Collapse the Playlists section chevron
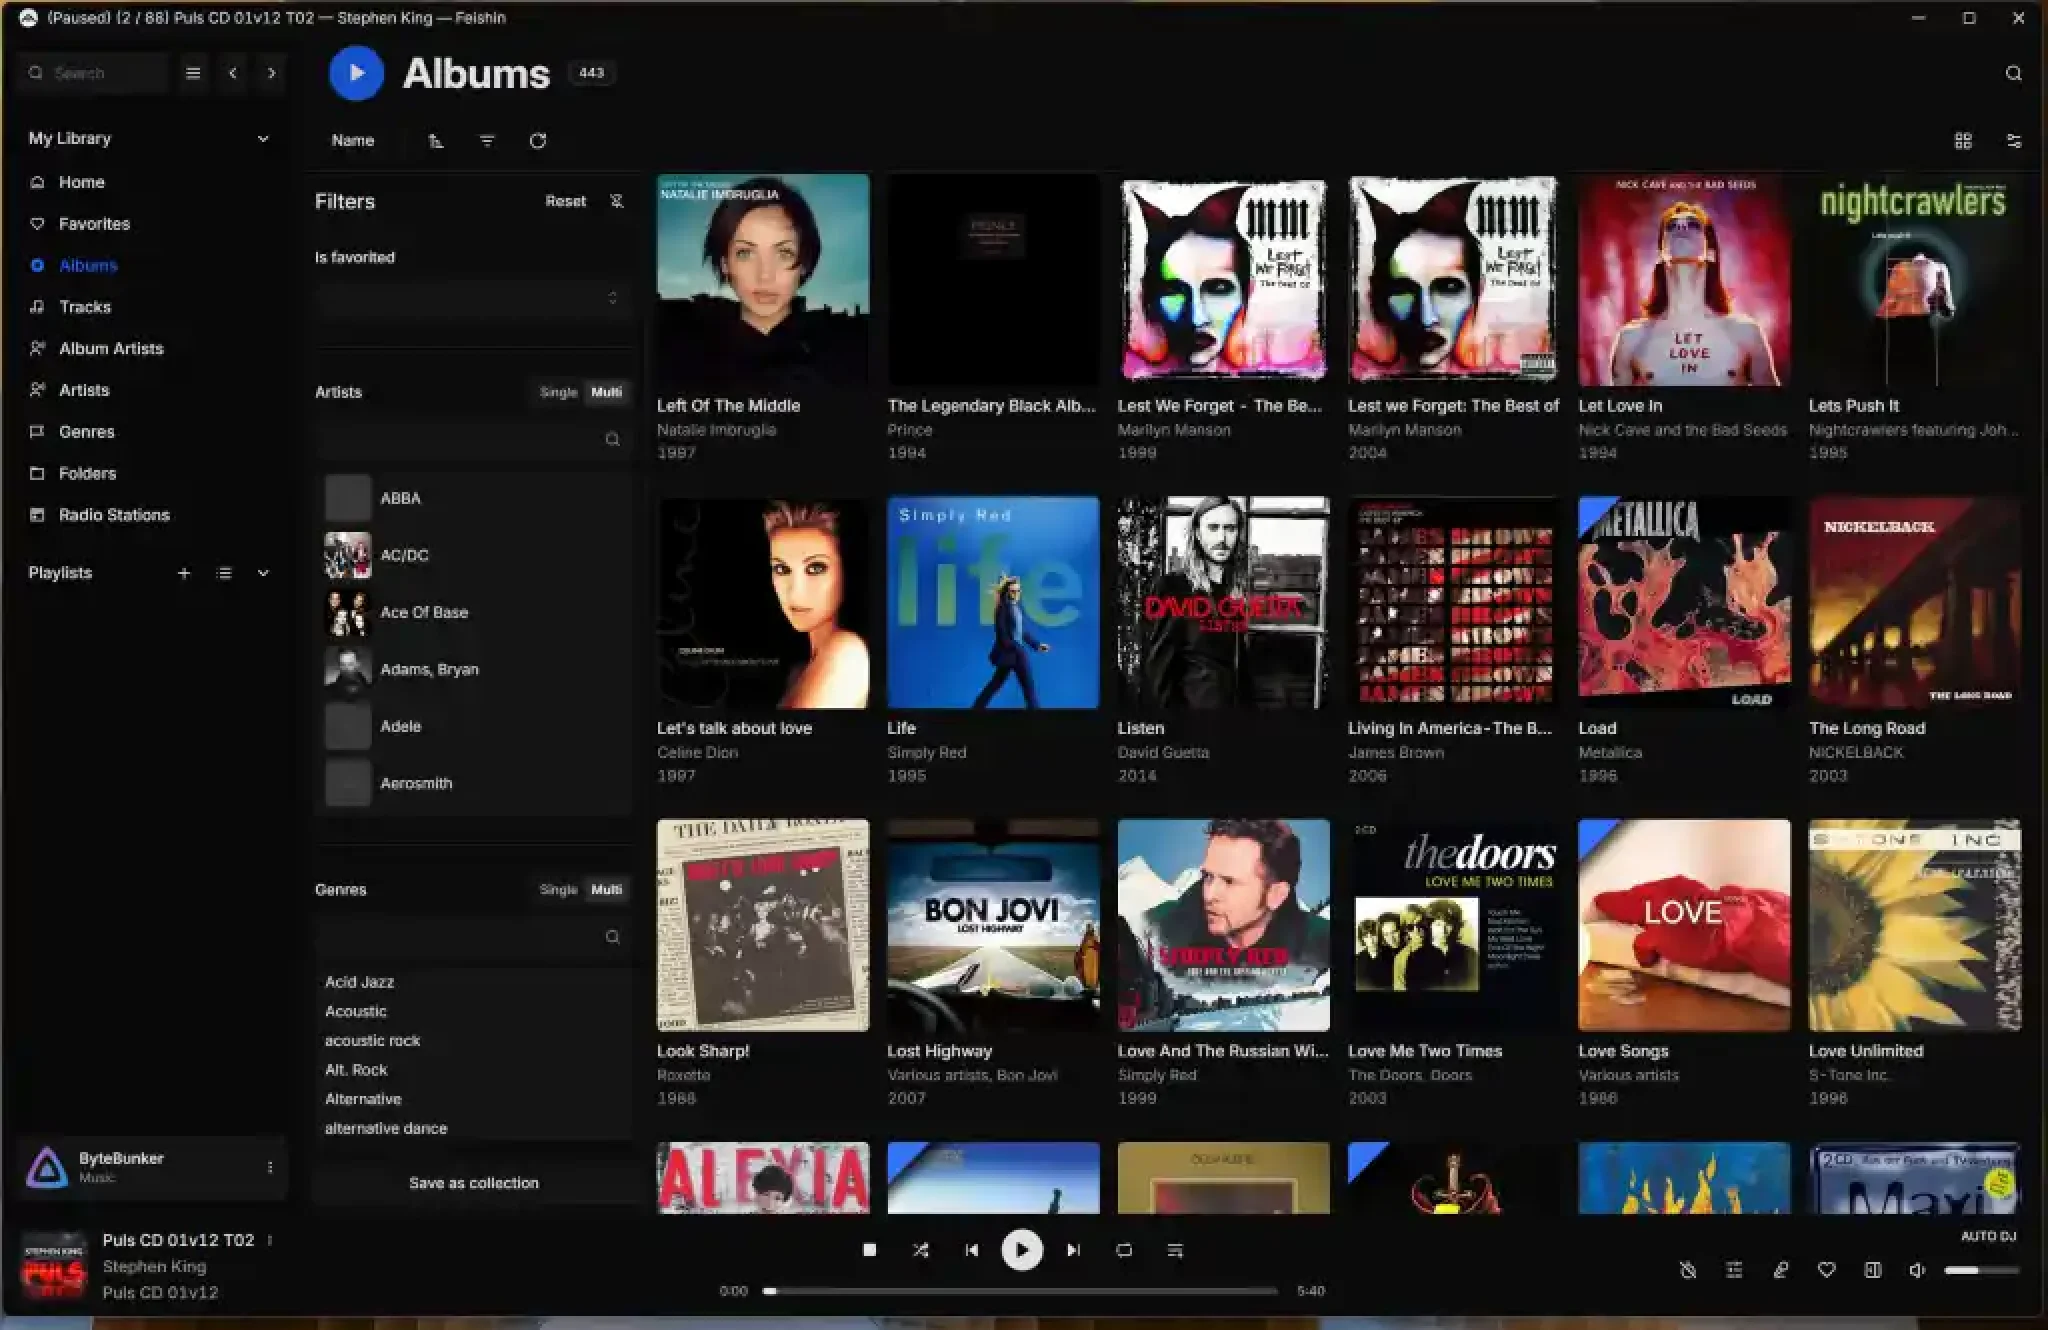 coord(263,573)
